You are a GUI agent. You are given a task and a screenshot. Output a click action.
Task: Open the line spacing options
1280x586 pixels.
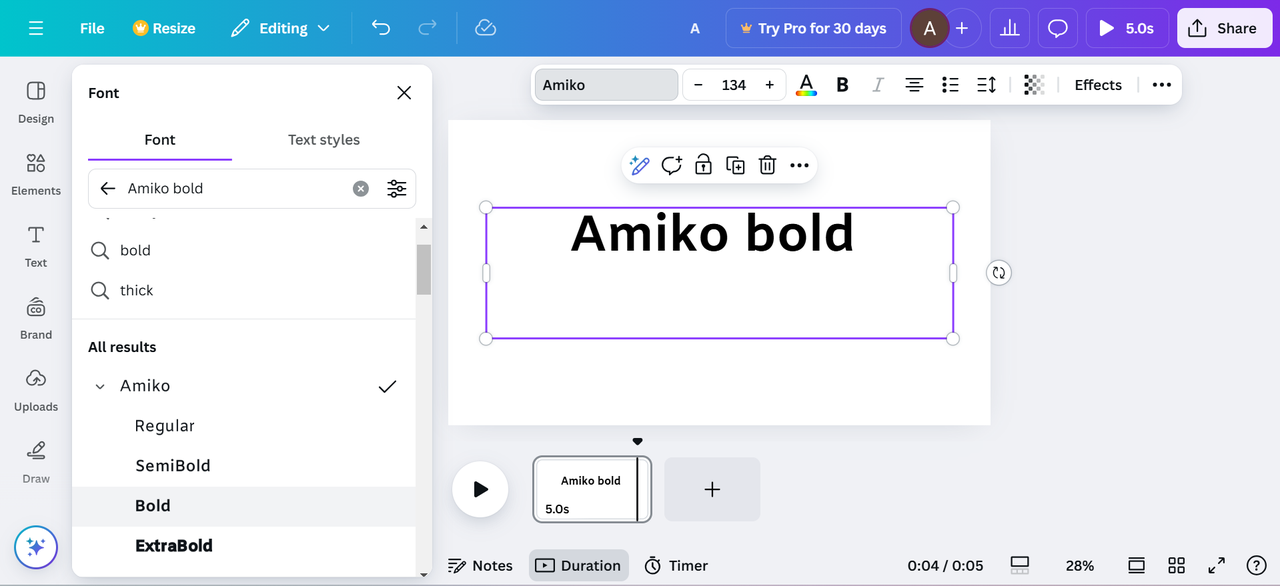[x=986, y=85]
